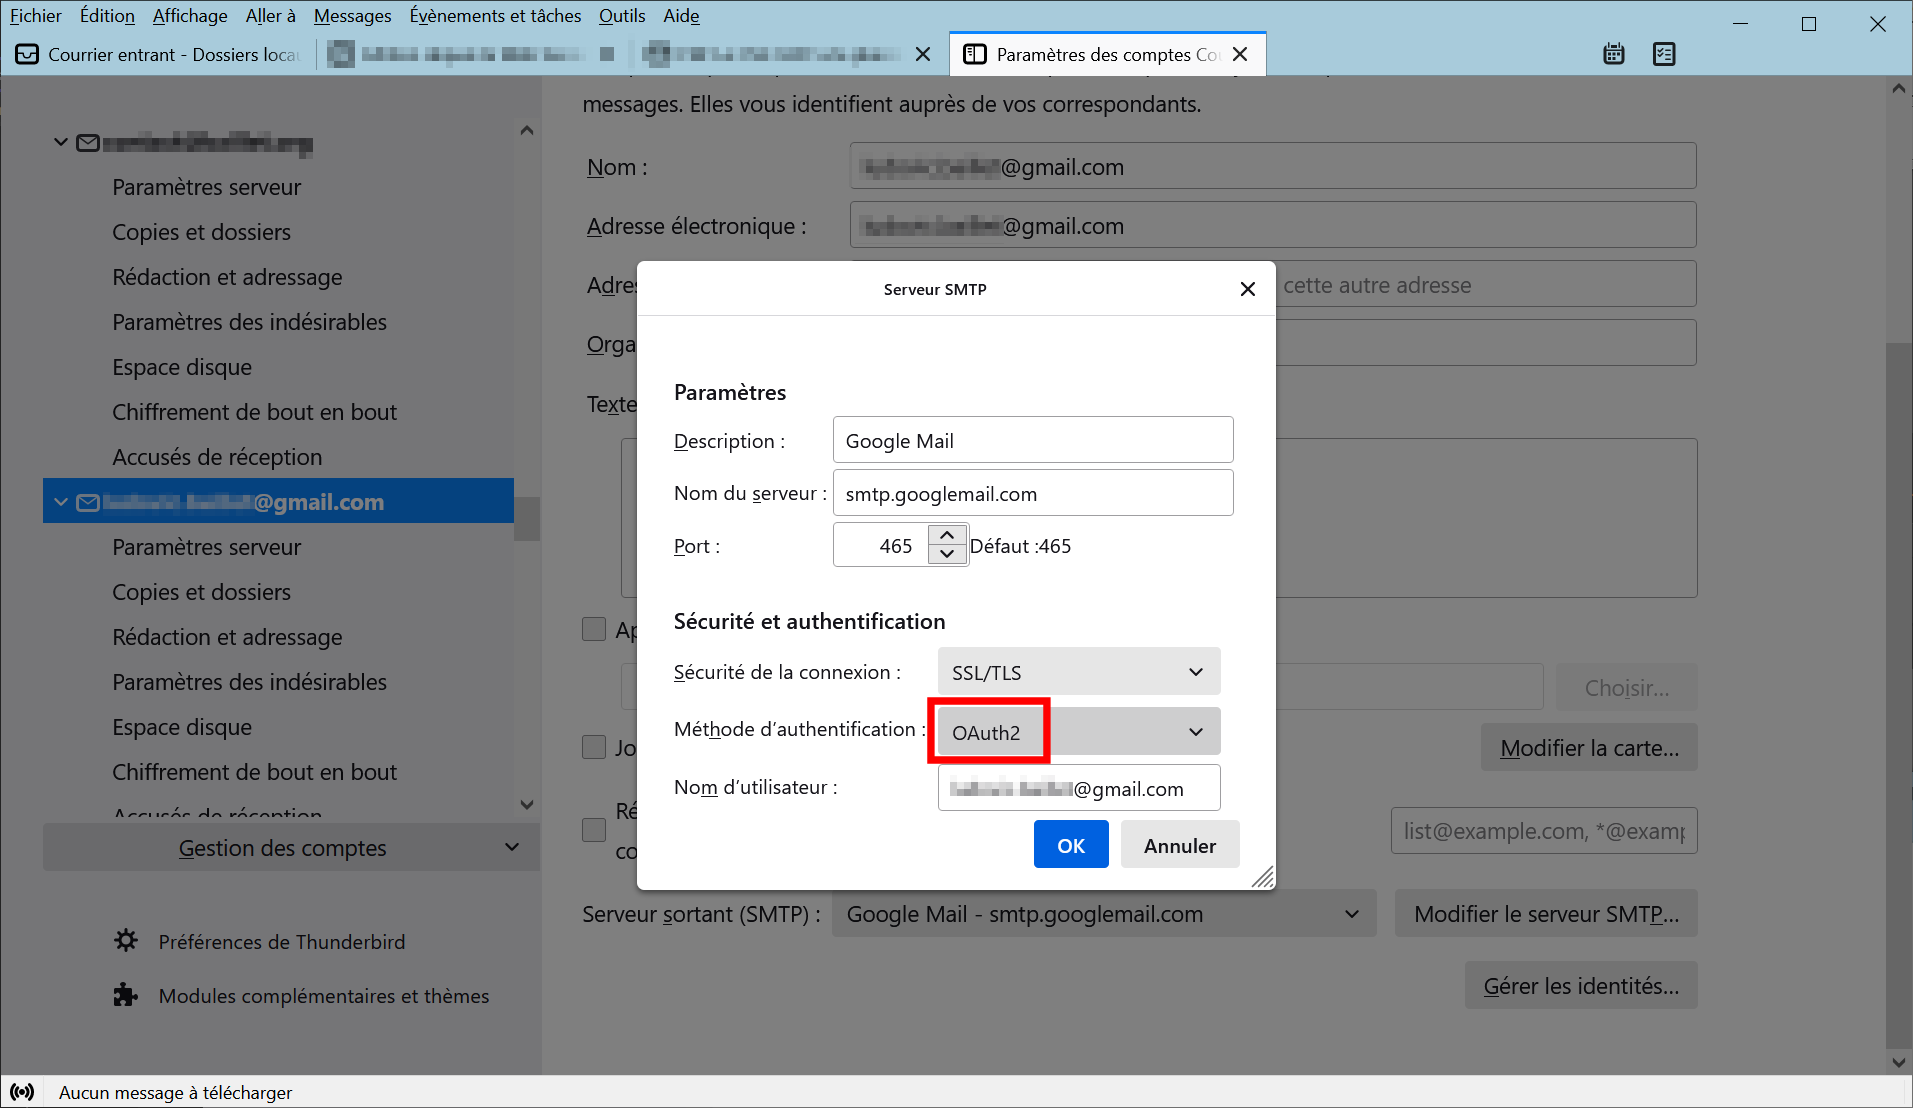This screenshot has height=1108, width=1913.
Task: Click inside the Nom du serveur field
Action: point(1032,492)
